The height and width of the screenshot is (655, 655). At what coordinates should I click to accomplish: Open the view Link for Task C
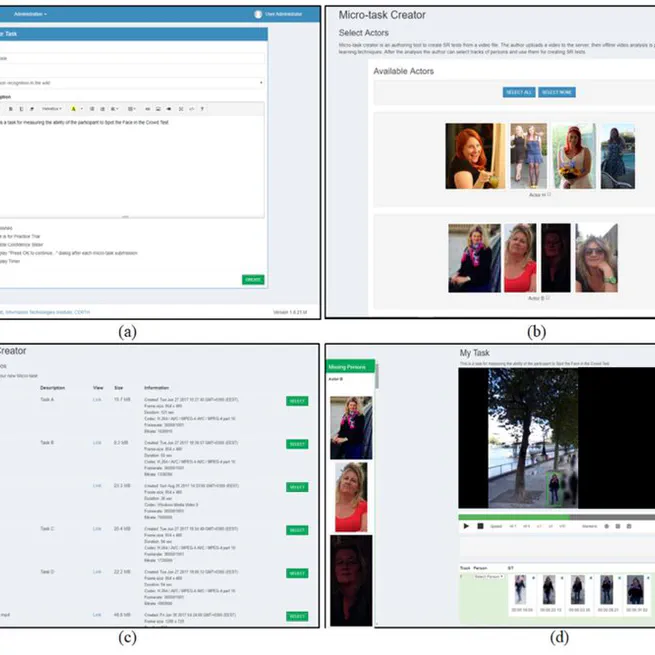(97, 529)
